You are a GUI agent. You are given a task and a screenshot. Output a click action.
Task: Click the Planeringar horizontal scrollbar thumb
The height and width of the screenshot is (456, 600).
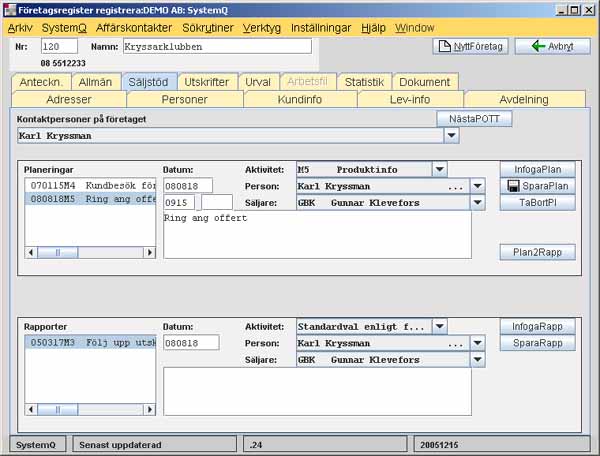pyautogui.click(x=58, y=252)
